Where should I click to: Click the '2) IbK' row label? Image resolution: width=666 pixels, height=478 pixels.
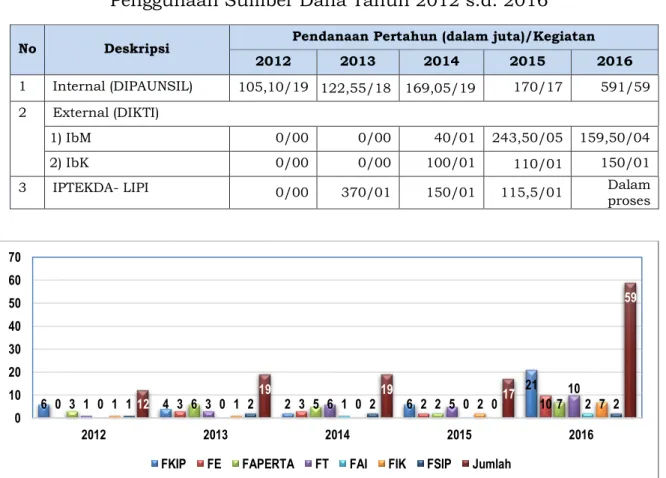click(69, 163)
